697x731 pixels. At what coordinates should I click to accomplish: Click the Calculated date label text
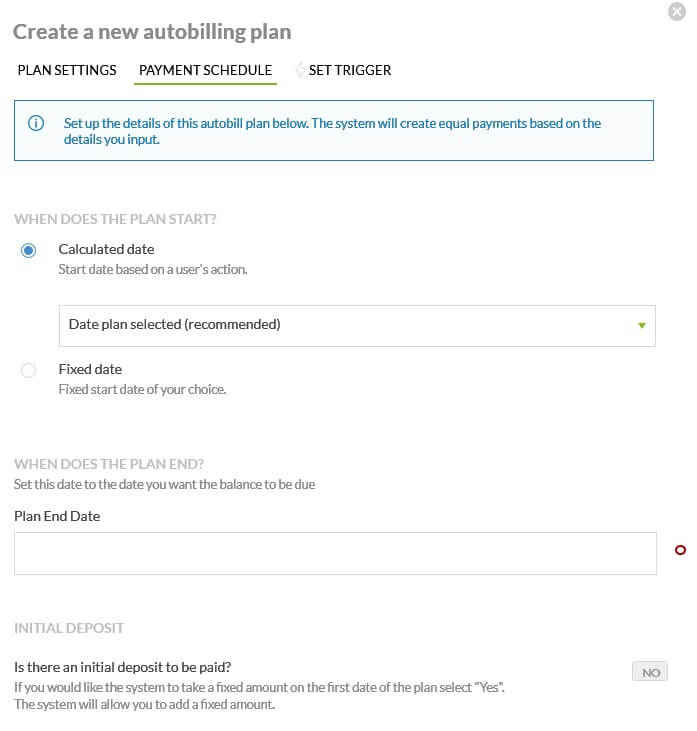106,249
